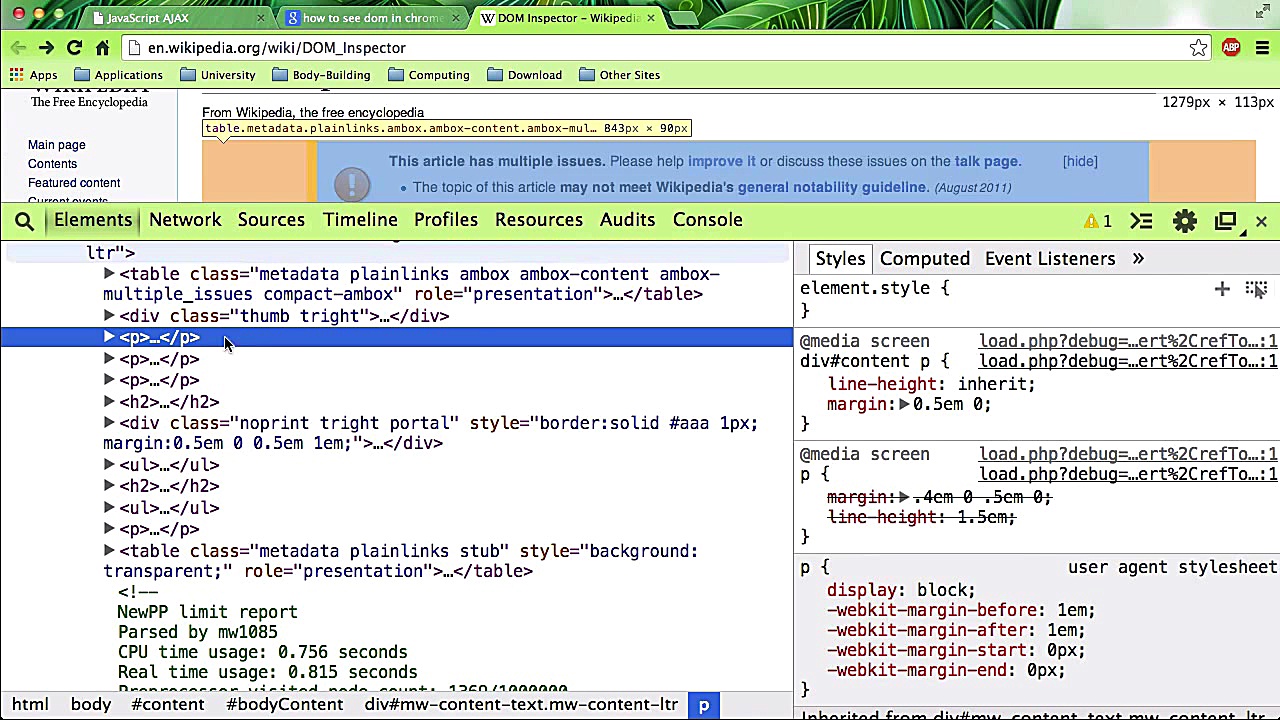Viewport: 1280px width, 720px height.
Task: Switch to the Network panel tab
Action: (x=185, y=220)
